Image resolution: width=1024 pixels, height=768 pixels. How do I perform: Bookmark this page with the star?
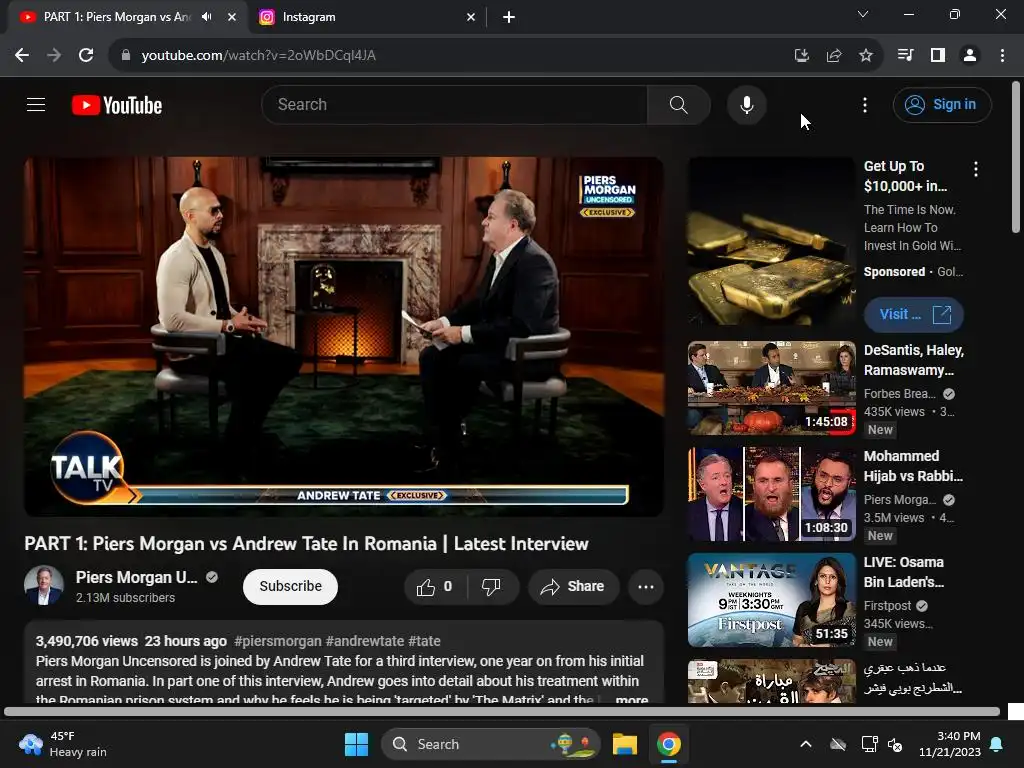click(x=865, y=56)
